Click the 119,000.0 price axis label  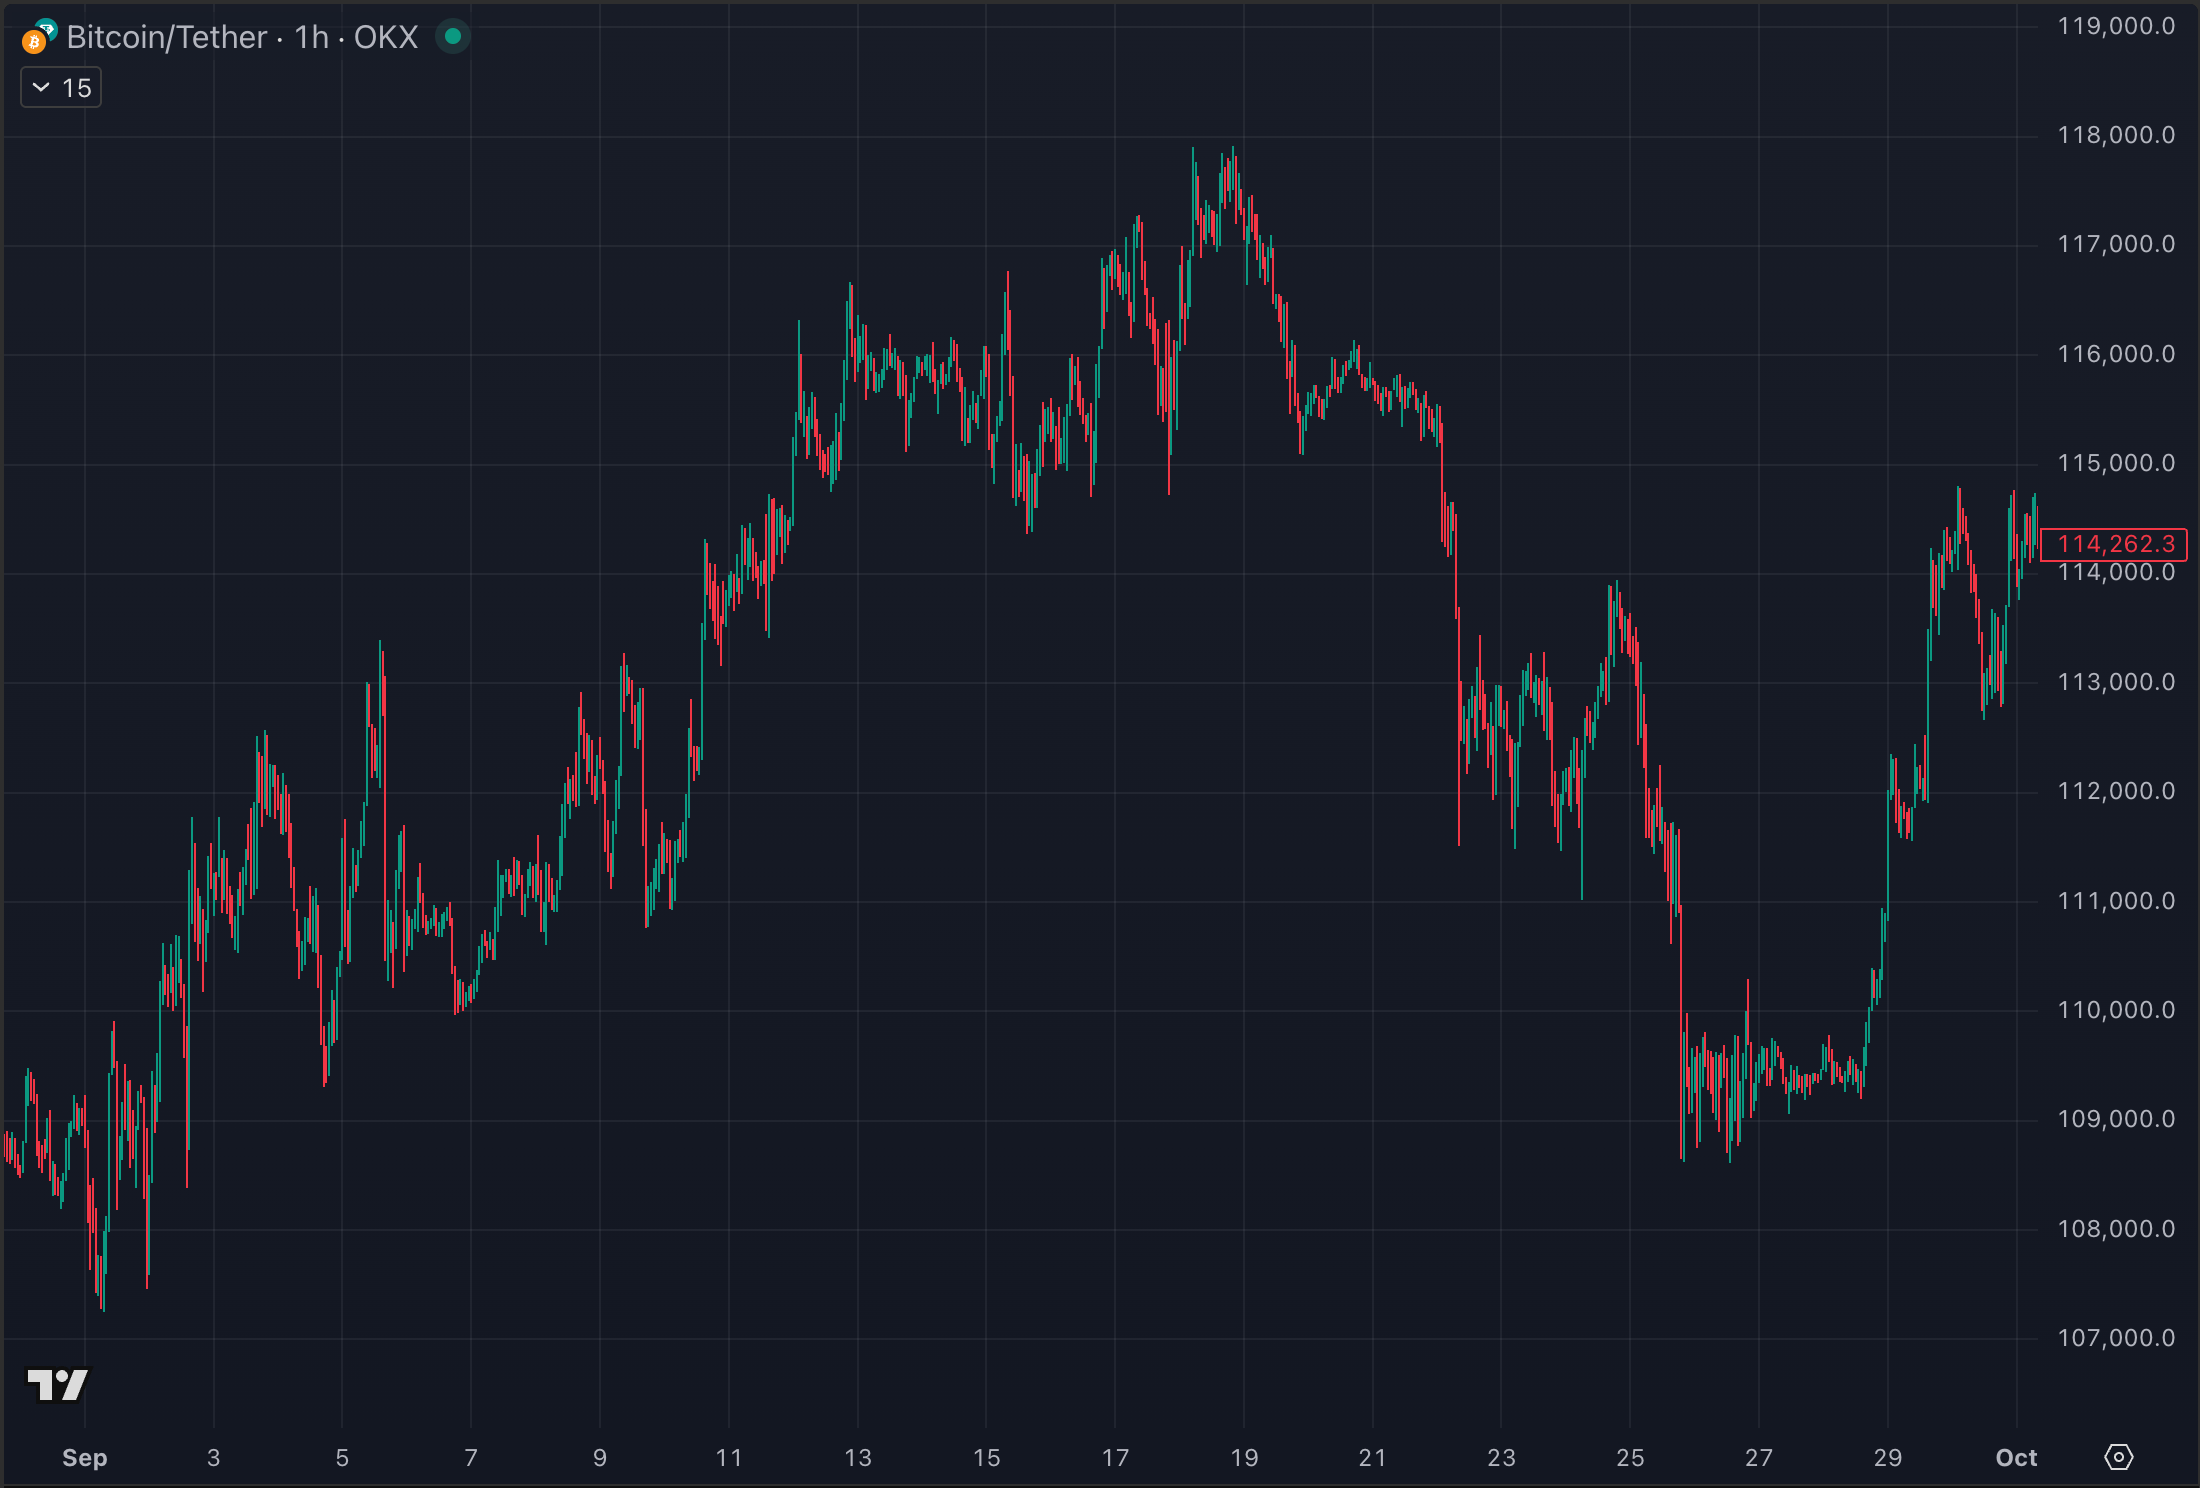[2115, 26]
